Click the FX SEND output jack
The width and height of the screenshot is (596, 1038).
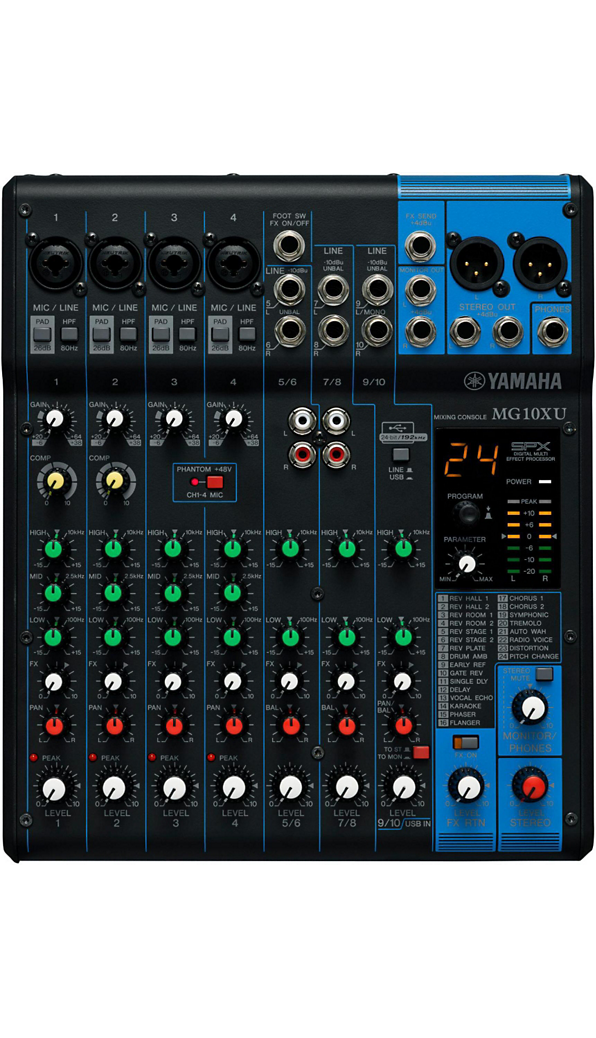(x=421, y=248)
